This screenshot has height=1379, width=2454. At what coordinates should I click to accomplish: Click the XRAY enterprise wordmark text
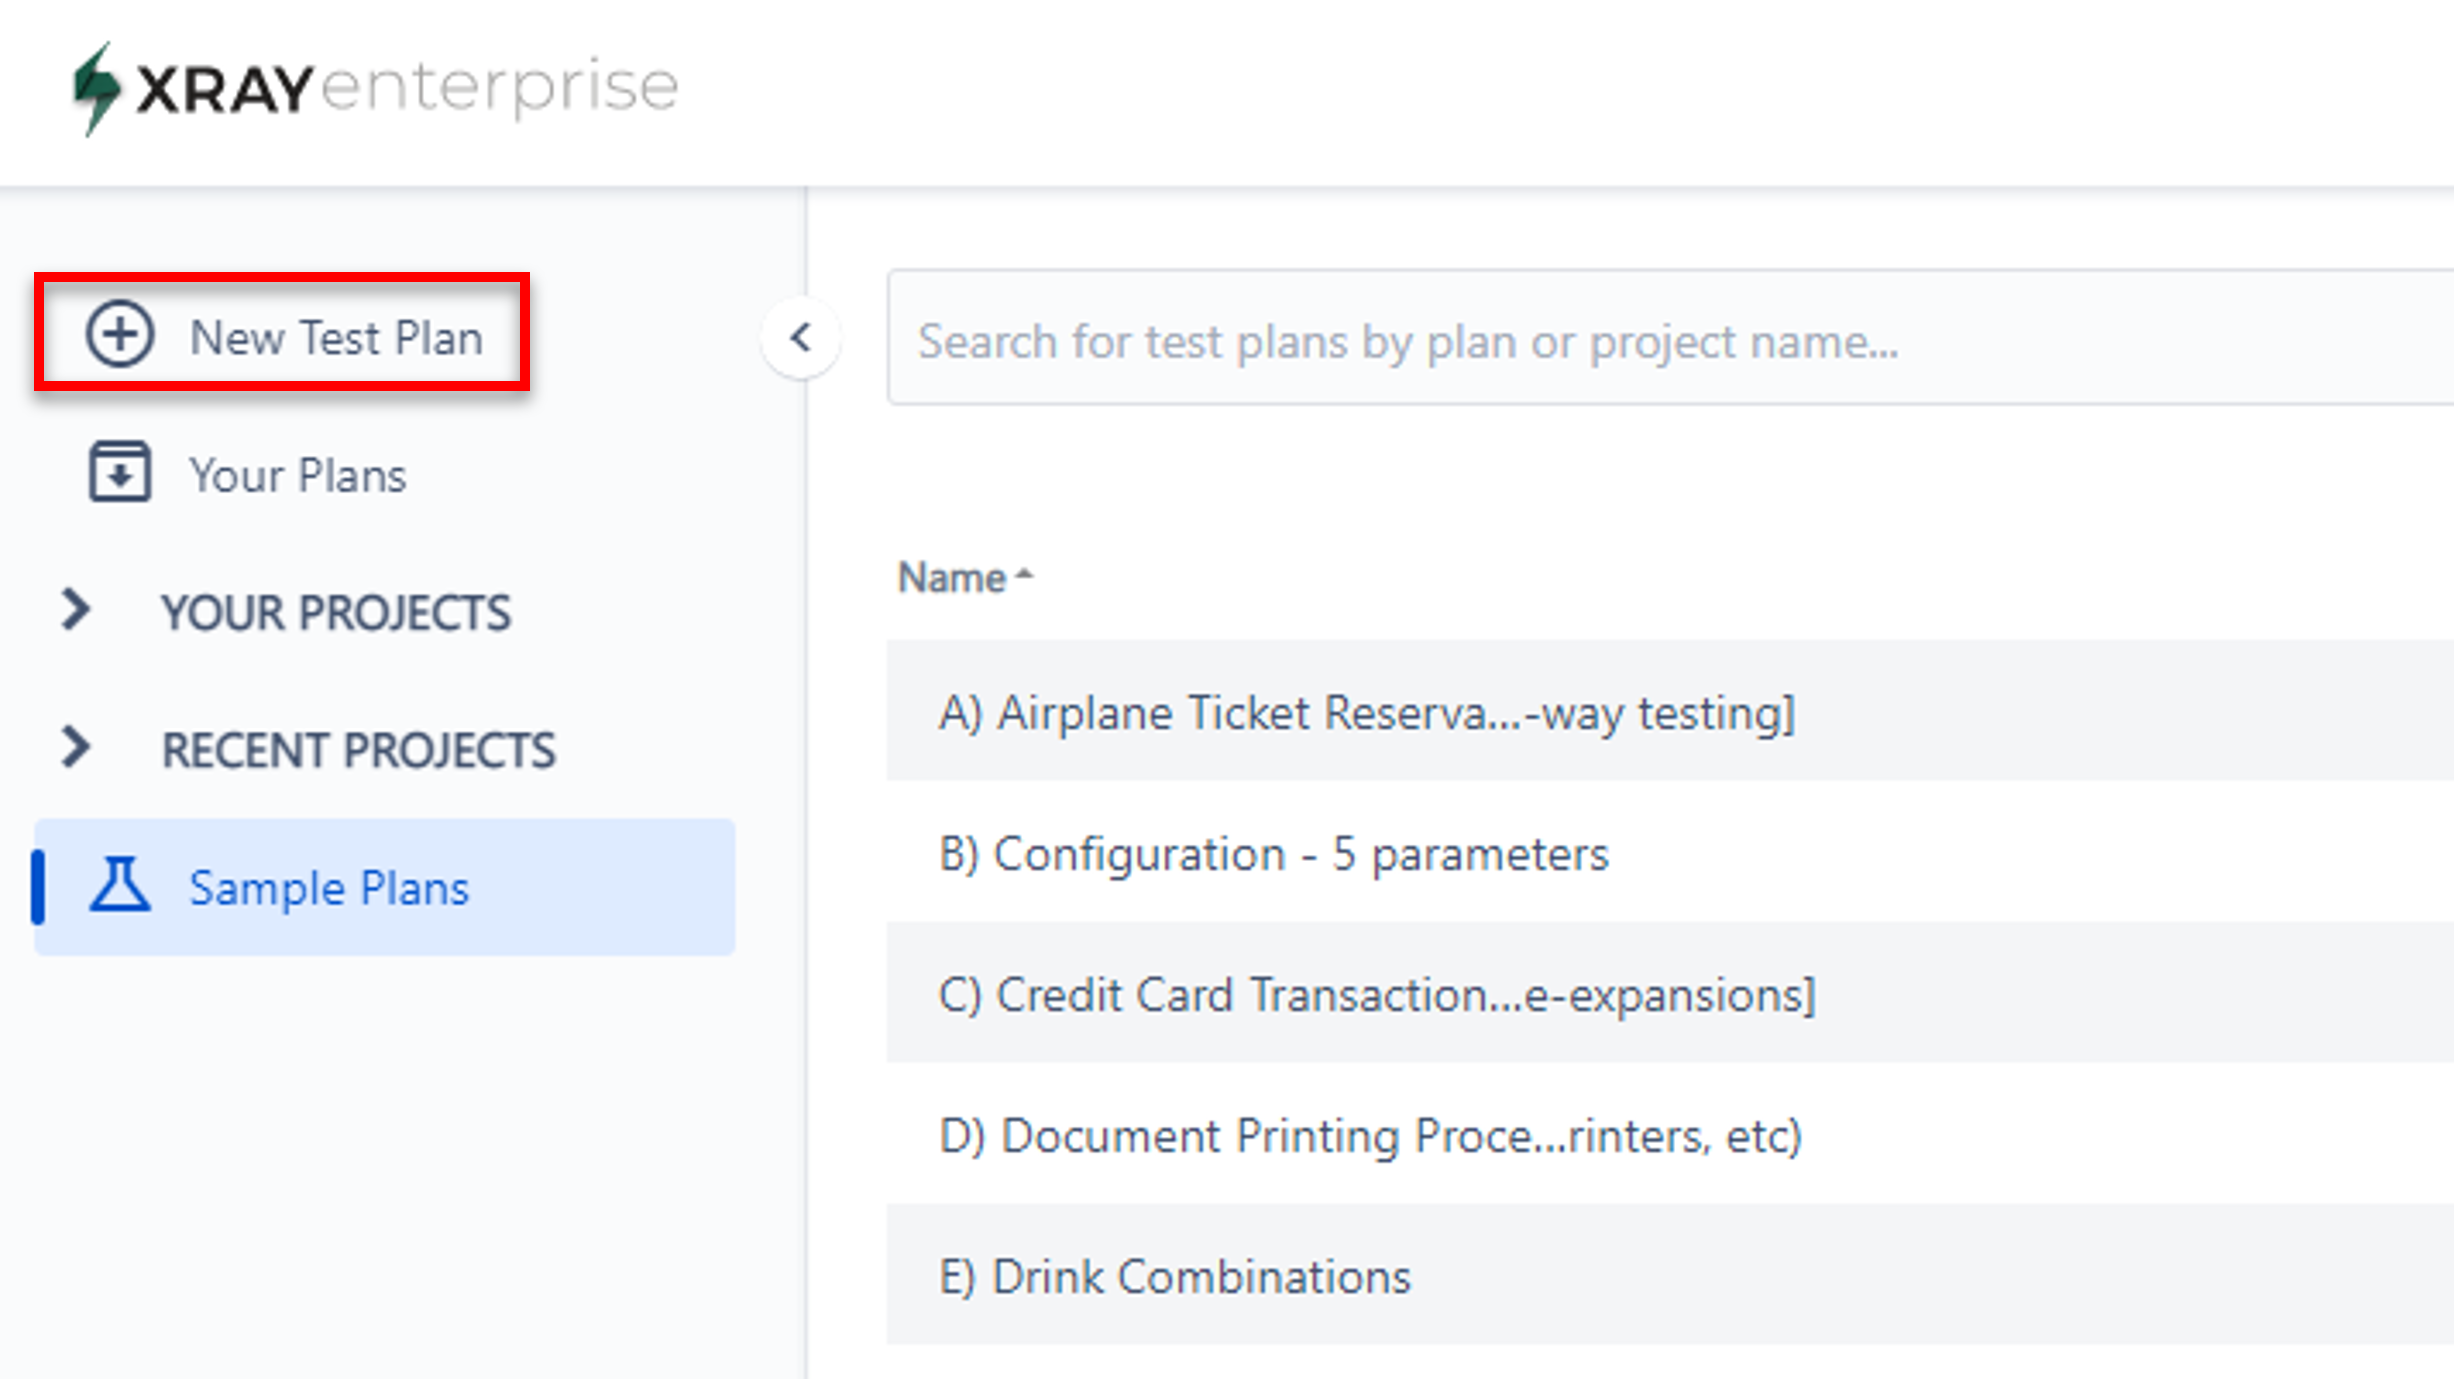click(x=408, y=88)
